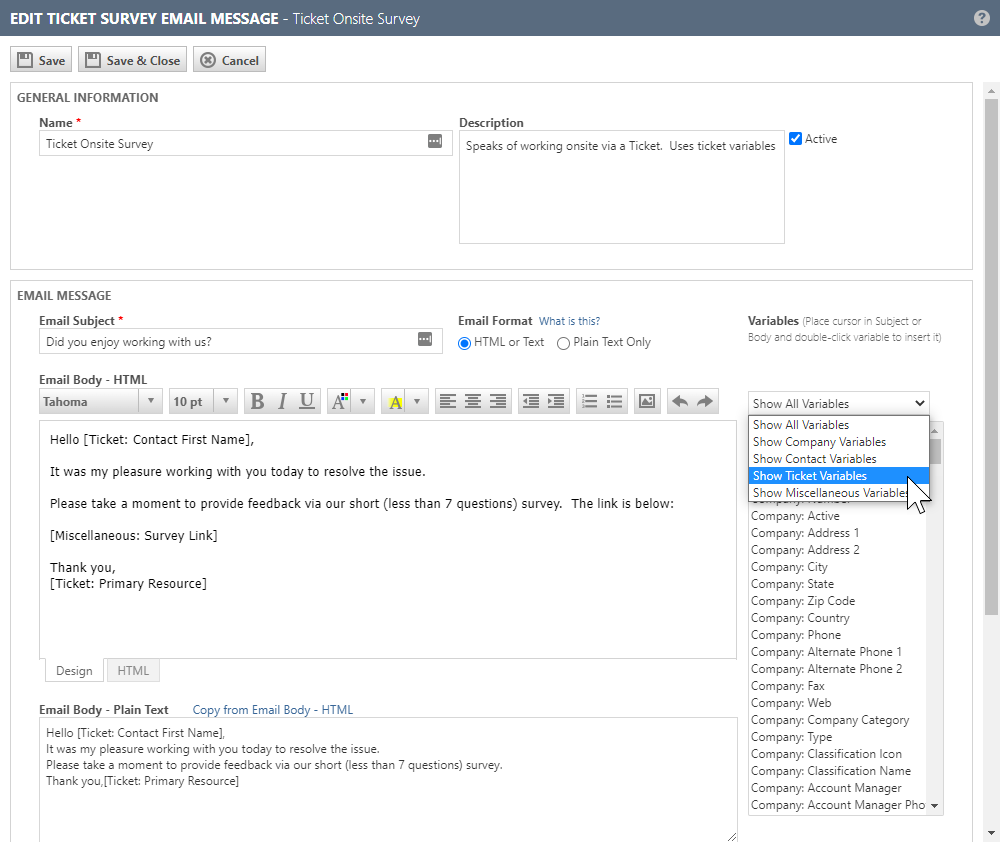
Task: Click the Email Subject input field
Action: click(x=228, y=342)
